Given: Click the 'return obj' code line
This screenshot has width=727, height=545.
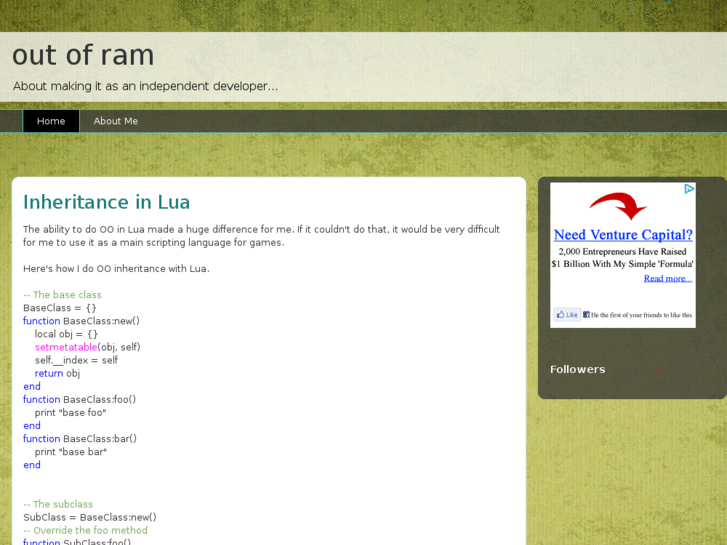Looking at the screenshot, I should (57, 373).
